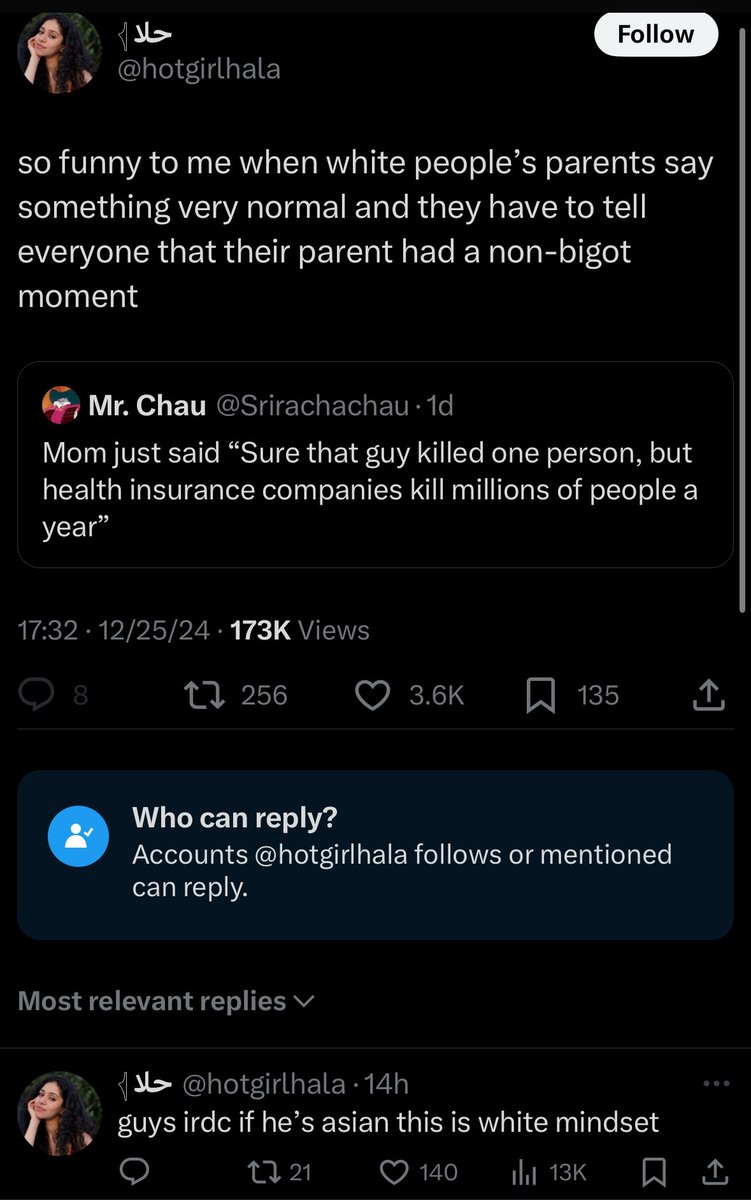Tap share icon on the reply tweet
751x1200 pixels.
pyautogui.click(x=716, y=1171)
